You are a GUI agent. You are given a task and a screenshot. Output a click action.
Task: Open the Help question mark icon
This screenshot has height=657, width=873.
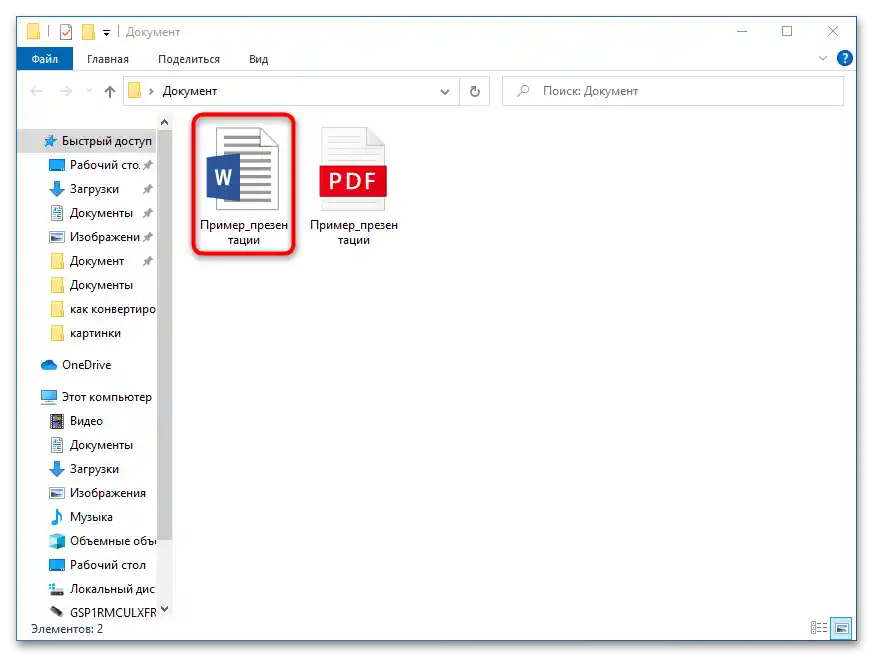pyautogui.click(x=844, y=58)
